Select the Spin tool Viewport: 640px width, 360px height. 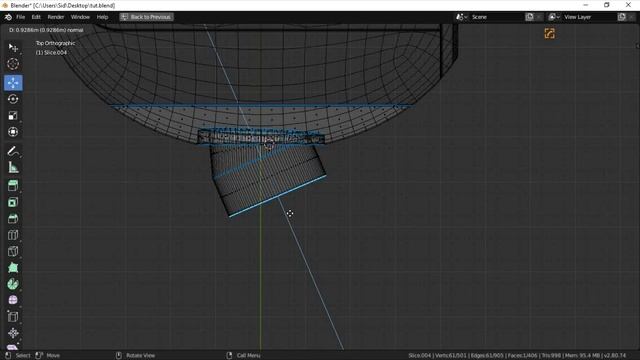click(13, 284)
